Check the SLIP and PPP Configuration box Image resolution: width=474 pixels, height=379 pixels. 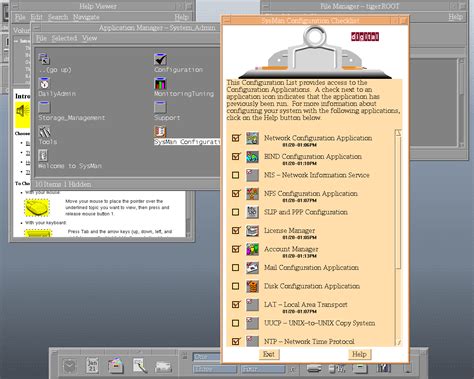235,212
